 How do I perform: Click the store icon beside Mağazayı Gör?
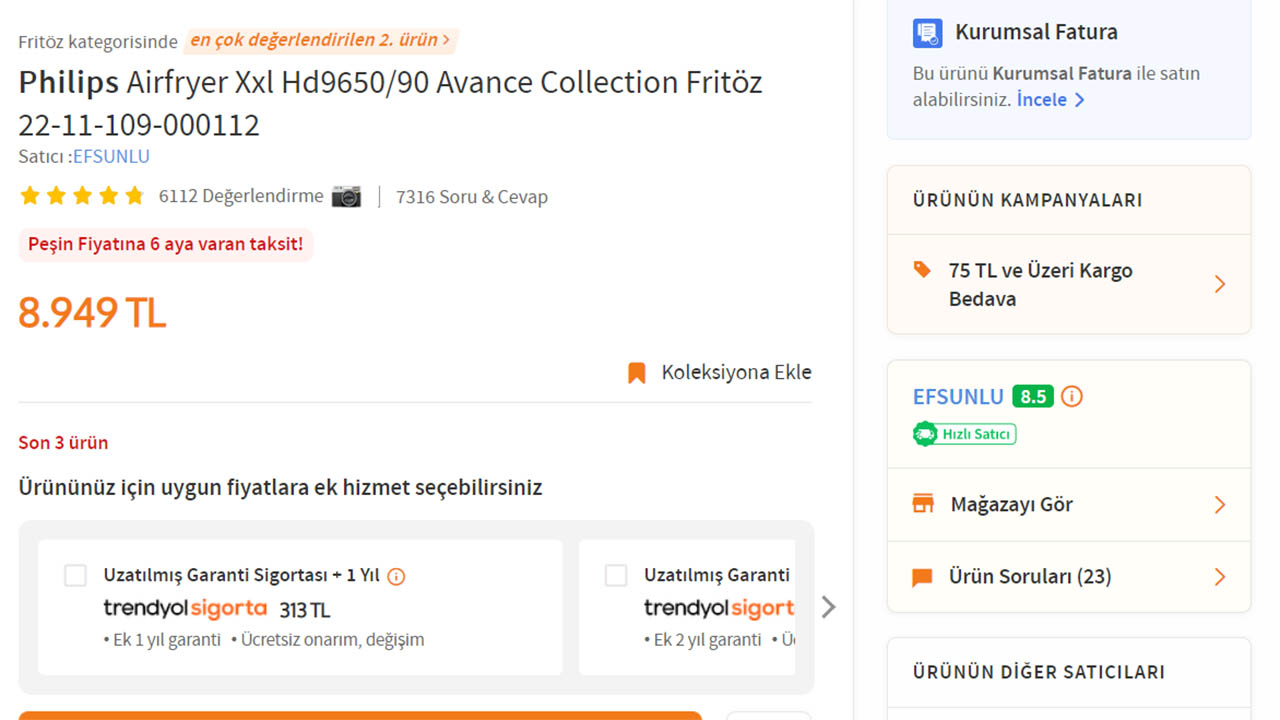[923, 504]
